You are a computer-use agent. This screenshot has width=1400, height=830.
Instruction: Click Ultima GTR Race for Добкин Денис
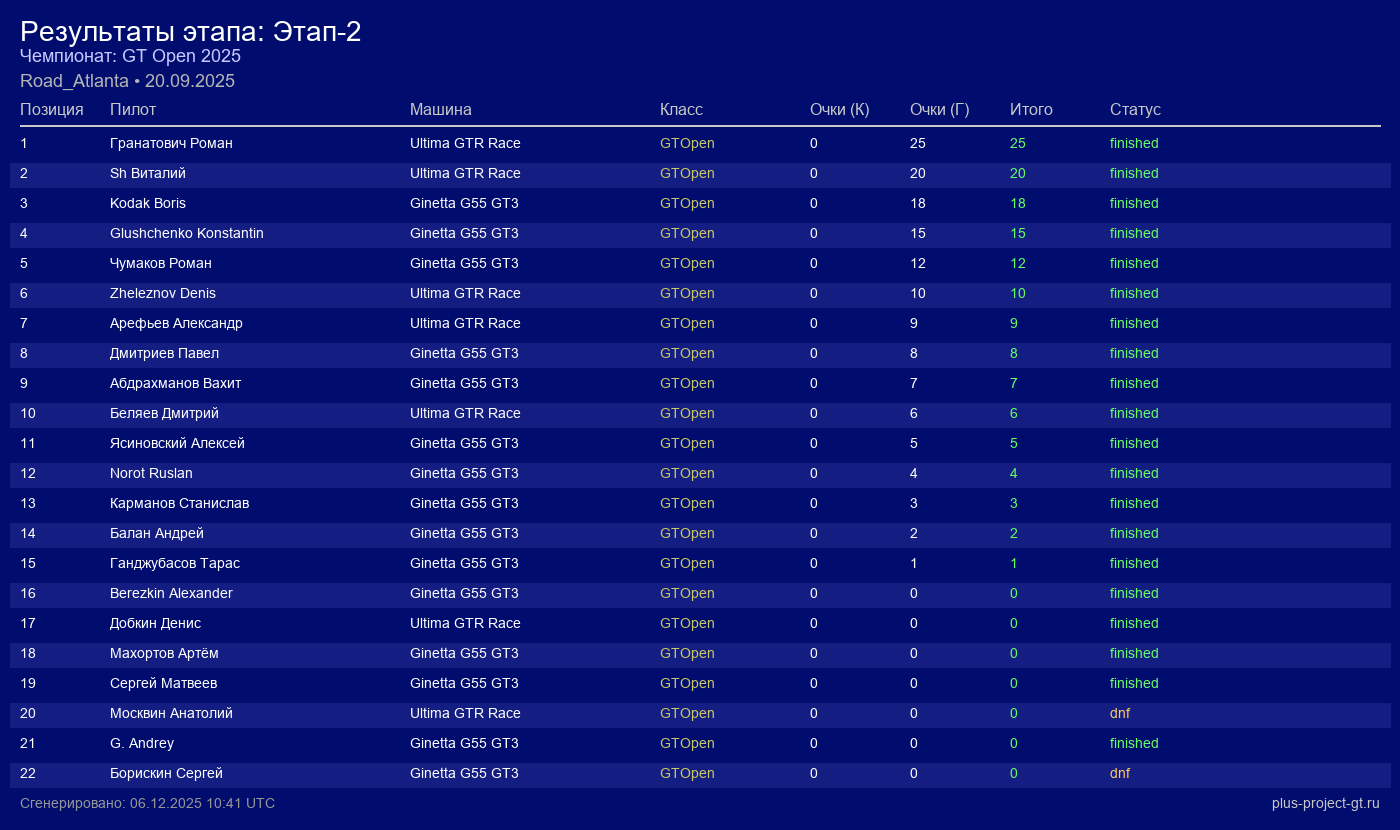click(465, 623)
